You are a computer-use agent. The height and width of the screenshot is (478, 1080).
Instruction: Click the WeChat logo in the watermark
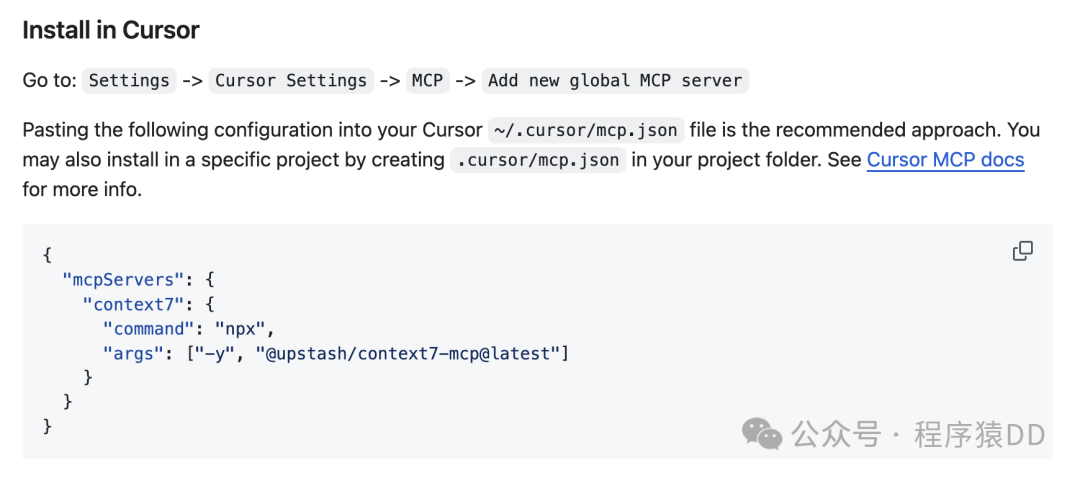(x=762, y=434)
